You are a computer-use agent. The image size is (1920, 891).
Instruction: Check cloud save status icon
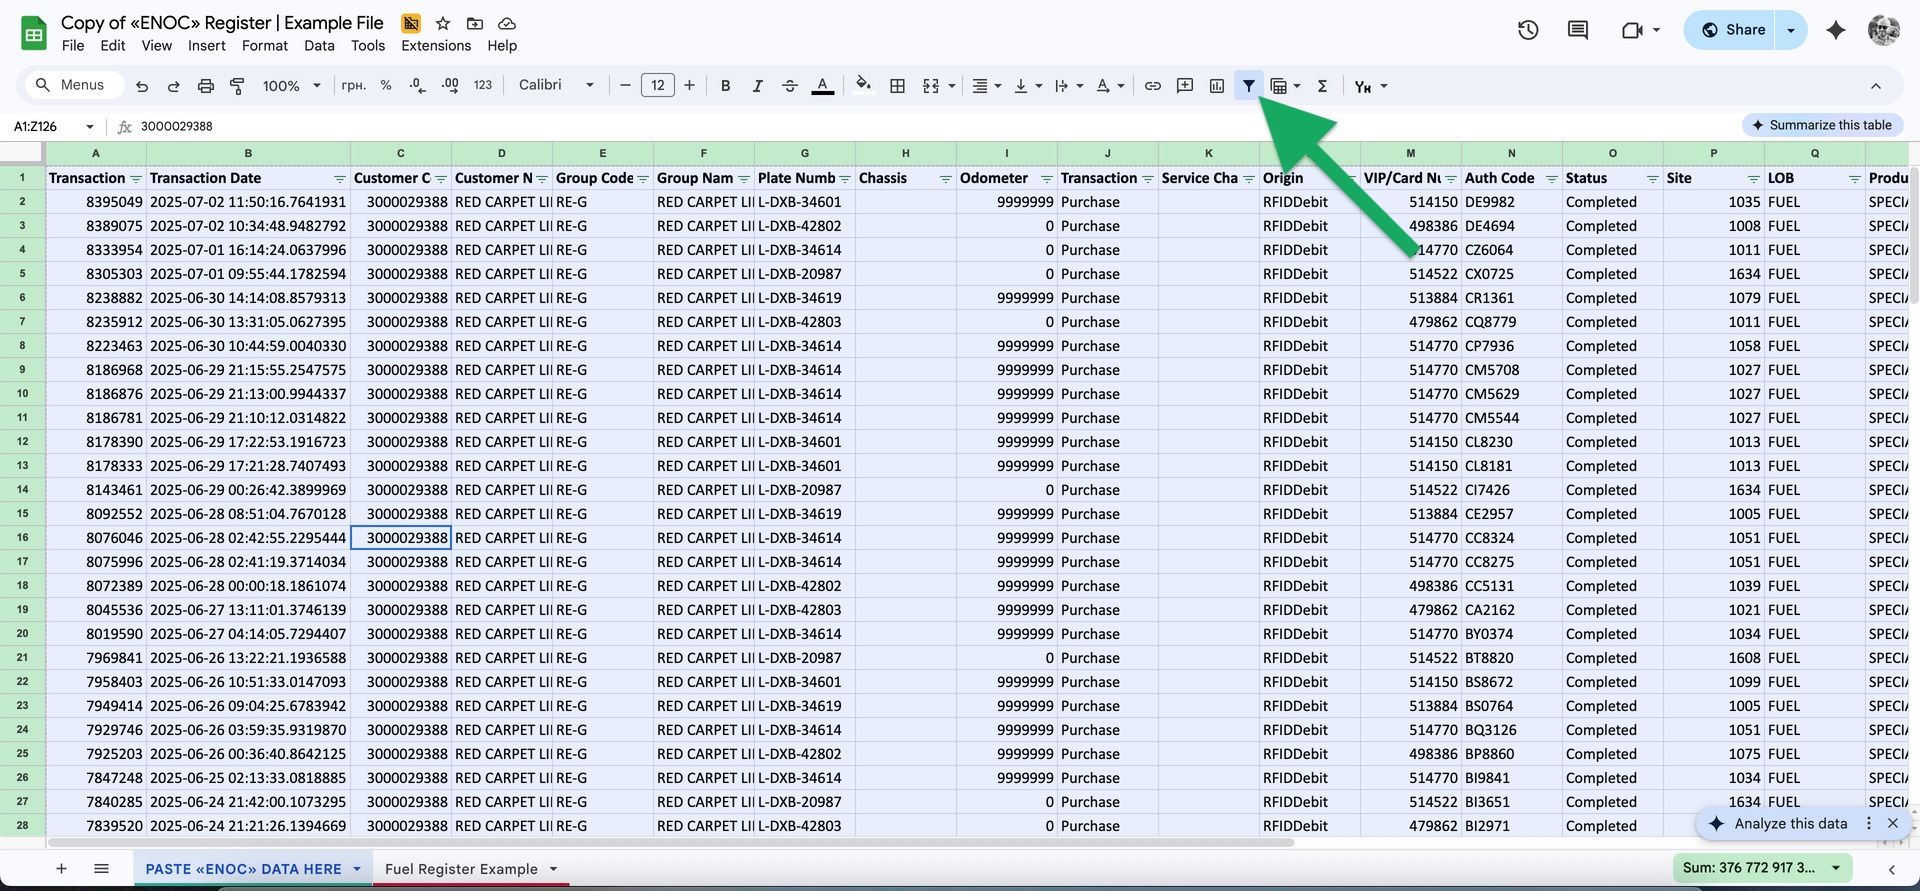pyautogui.click(x=507, y=23)
